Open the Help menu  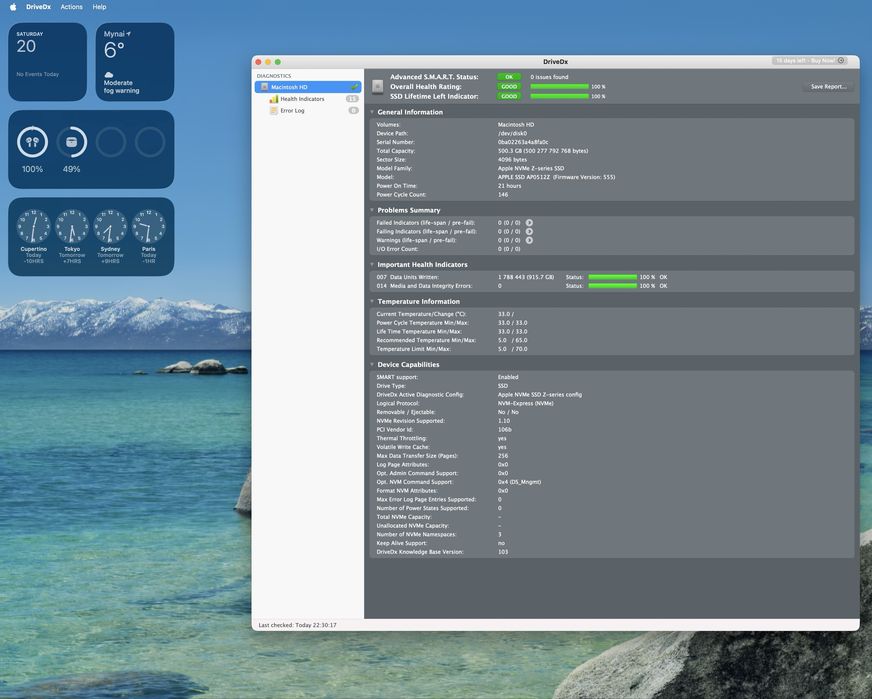click(99, 7)
